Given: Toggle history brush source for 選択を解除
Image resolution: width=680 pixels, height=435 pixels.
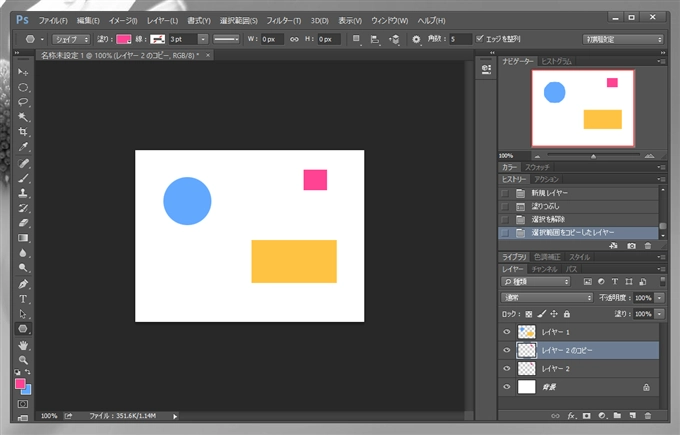Looking at the screenshot, I should click(505, 219).
